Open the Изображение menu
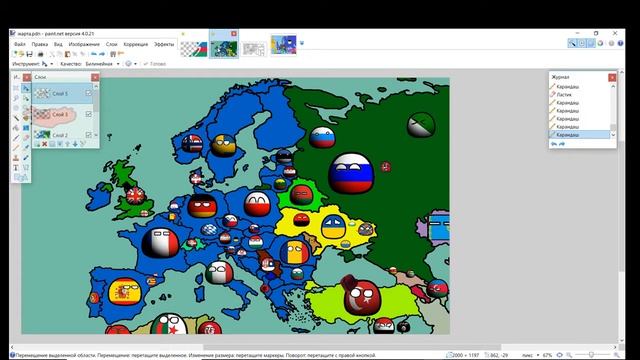Viewport: 640px width, 360px height. (84, 44)
